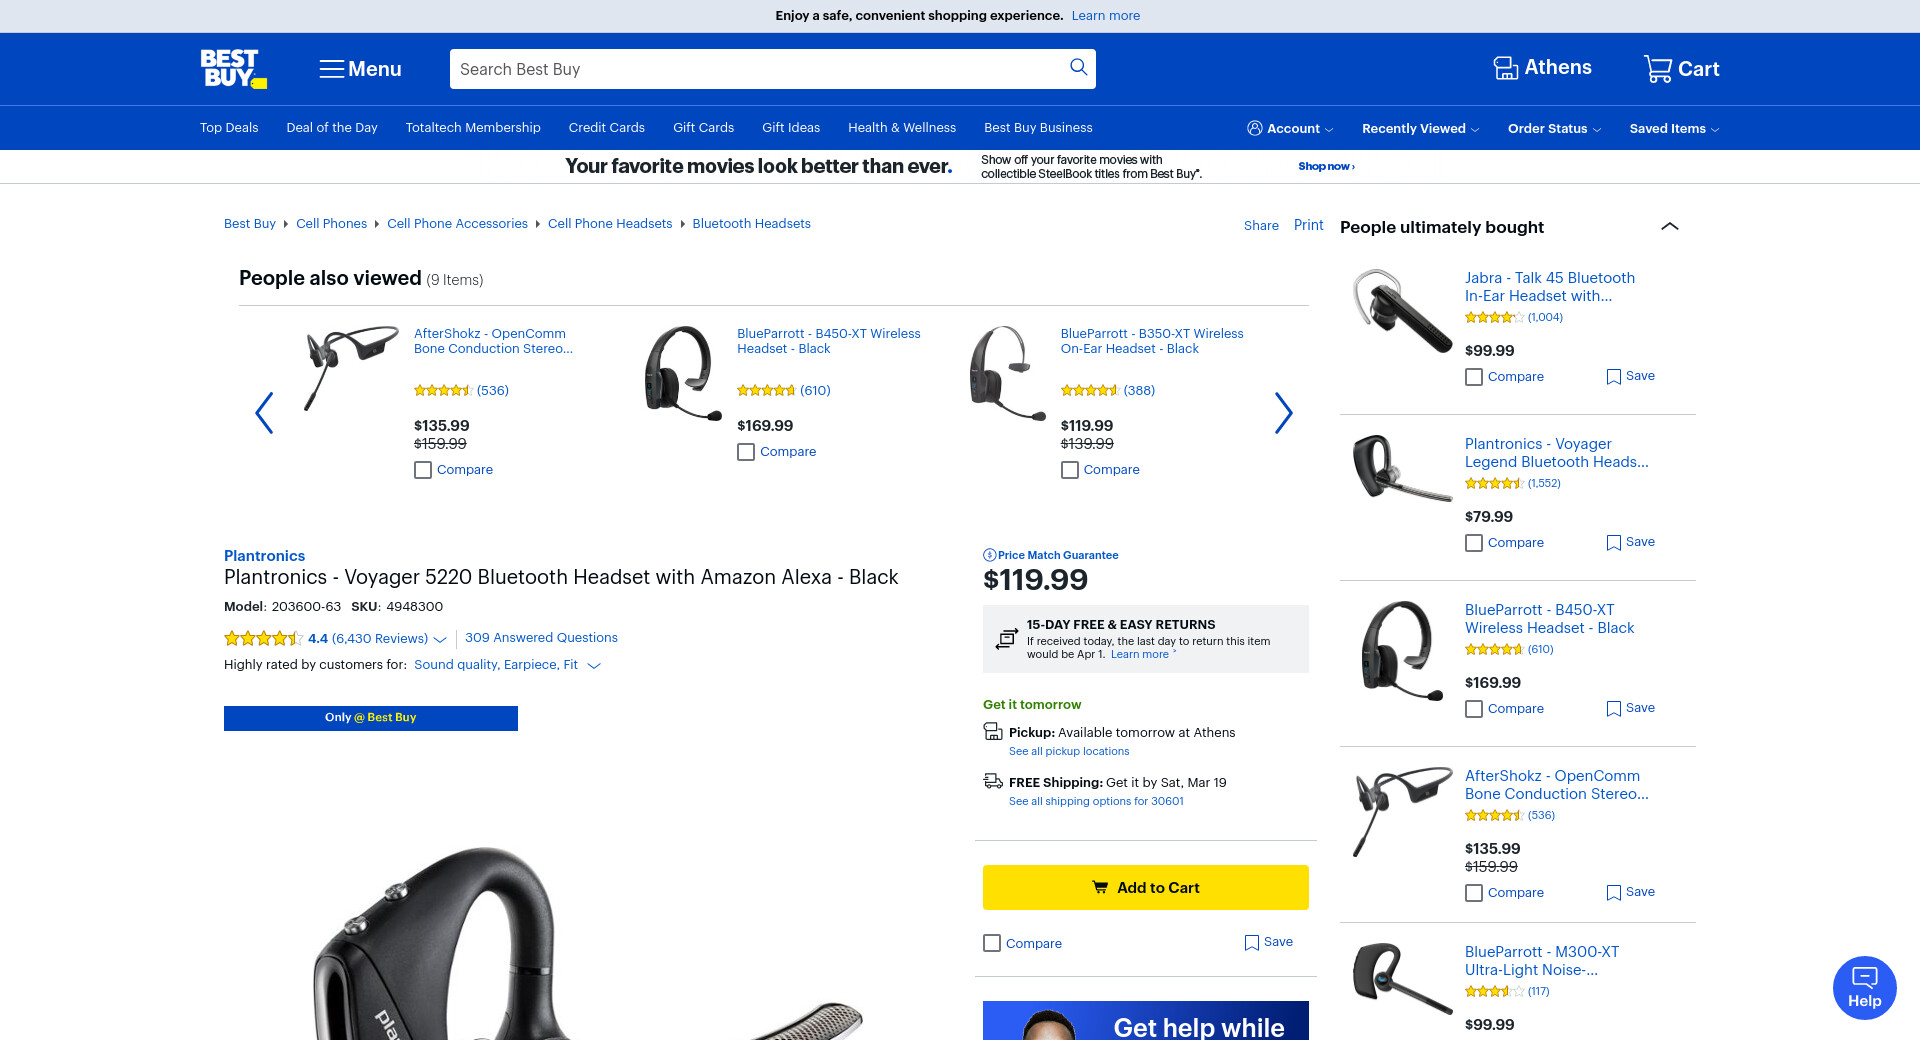Screen dimensions: 1920x1040
Task: Click the Best Buy logo
Action: 233,69
